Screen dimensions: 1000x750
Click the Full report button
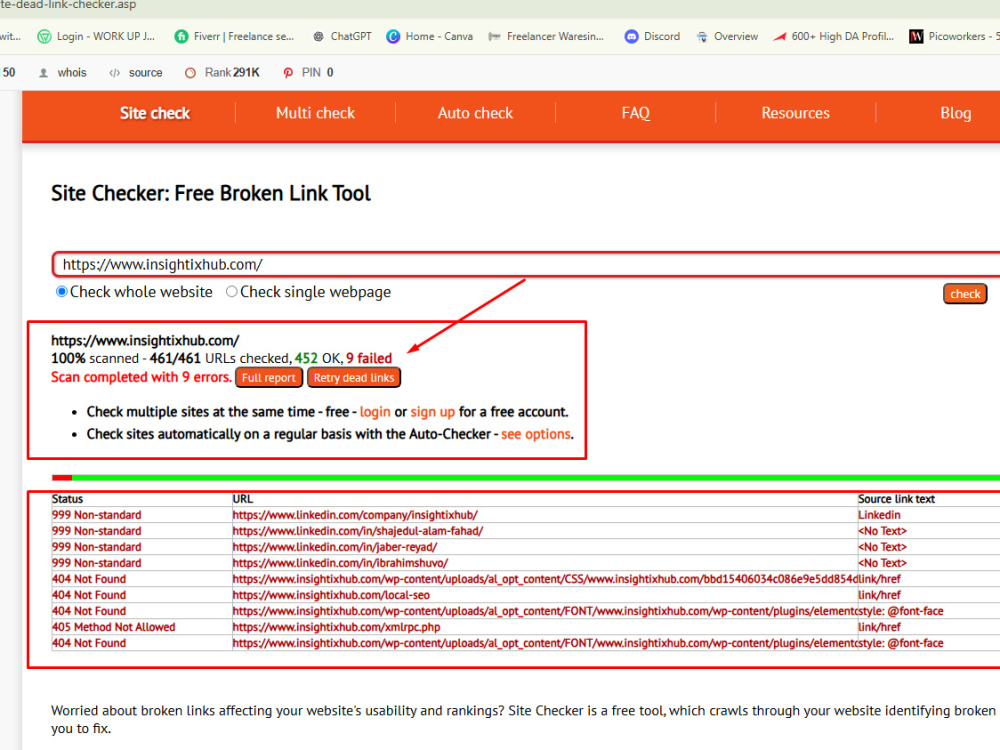(268, 378)
